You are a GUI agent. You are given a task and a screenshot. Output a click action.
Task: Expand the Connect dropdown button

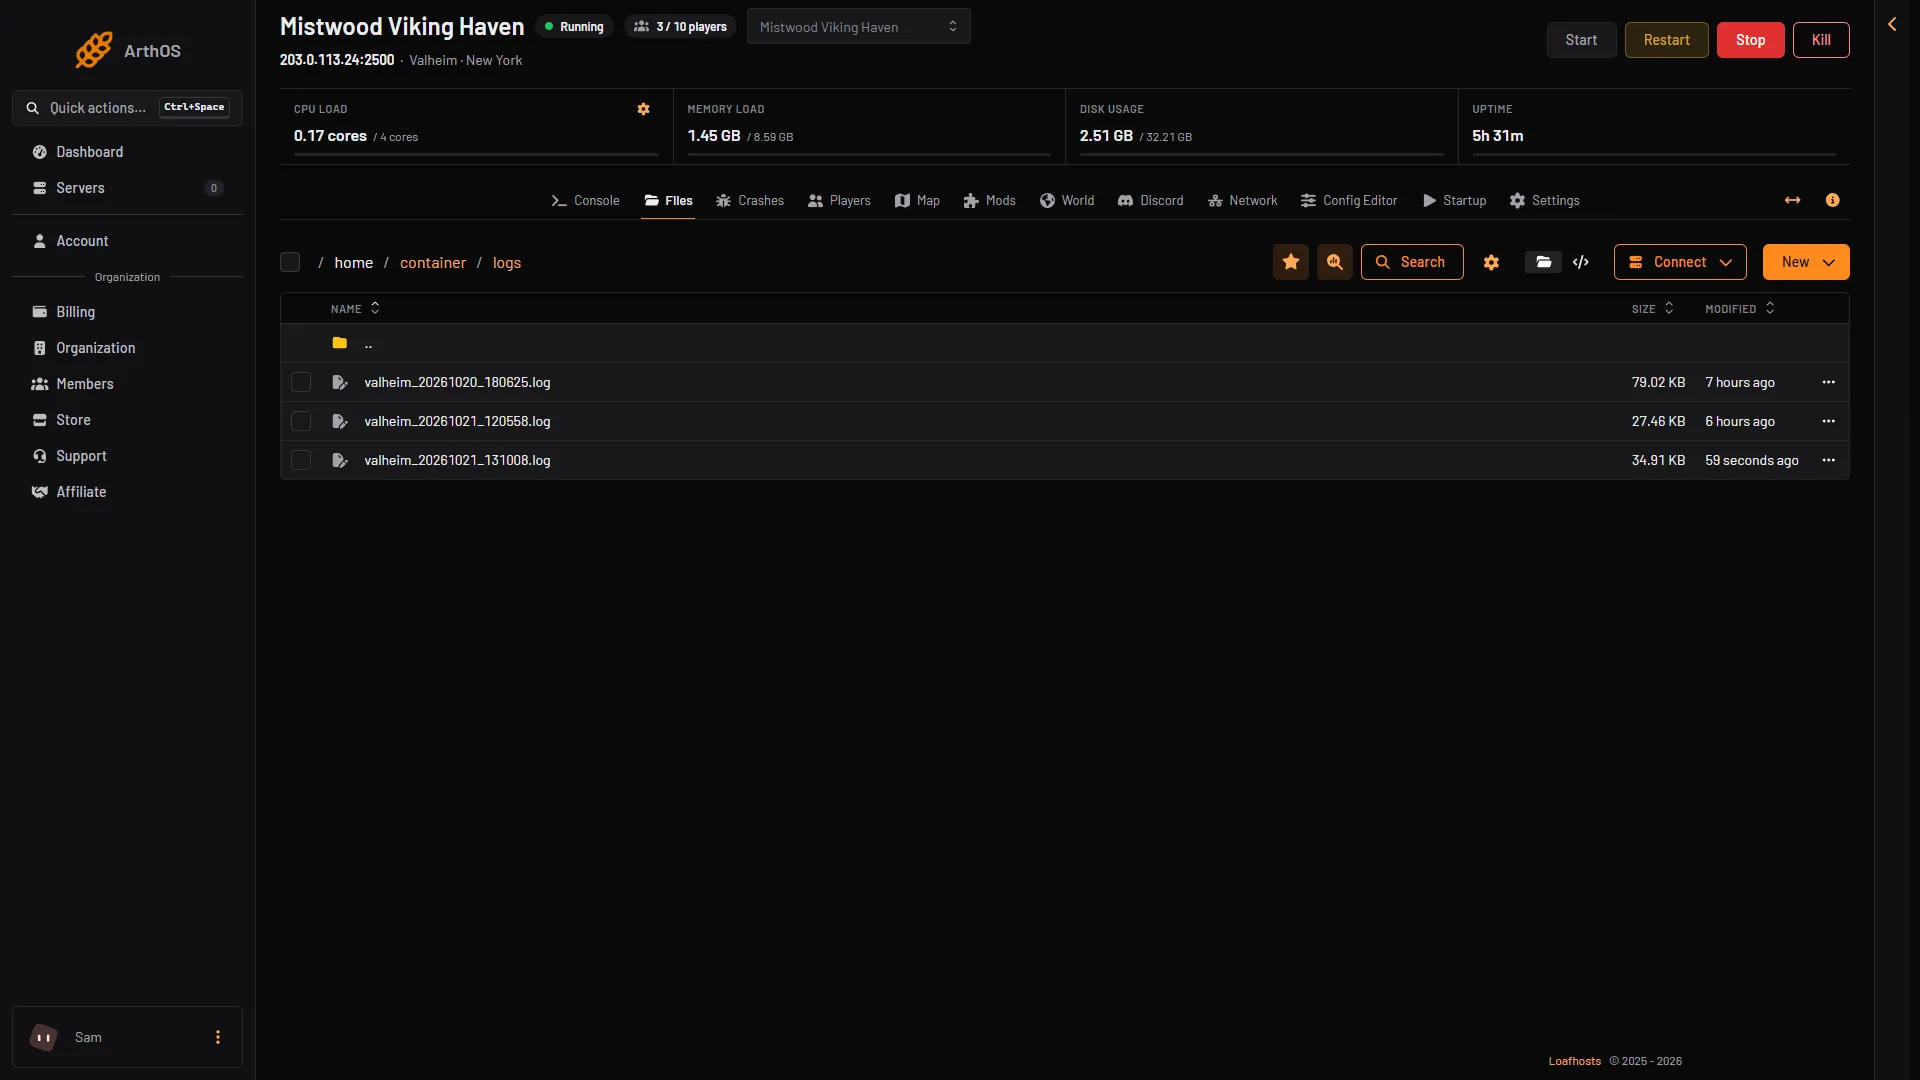pyautogui.click(x=1680, y=262)
